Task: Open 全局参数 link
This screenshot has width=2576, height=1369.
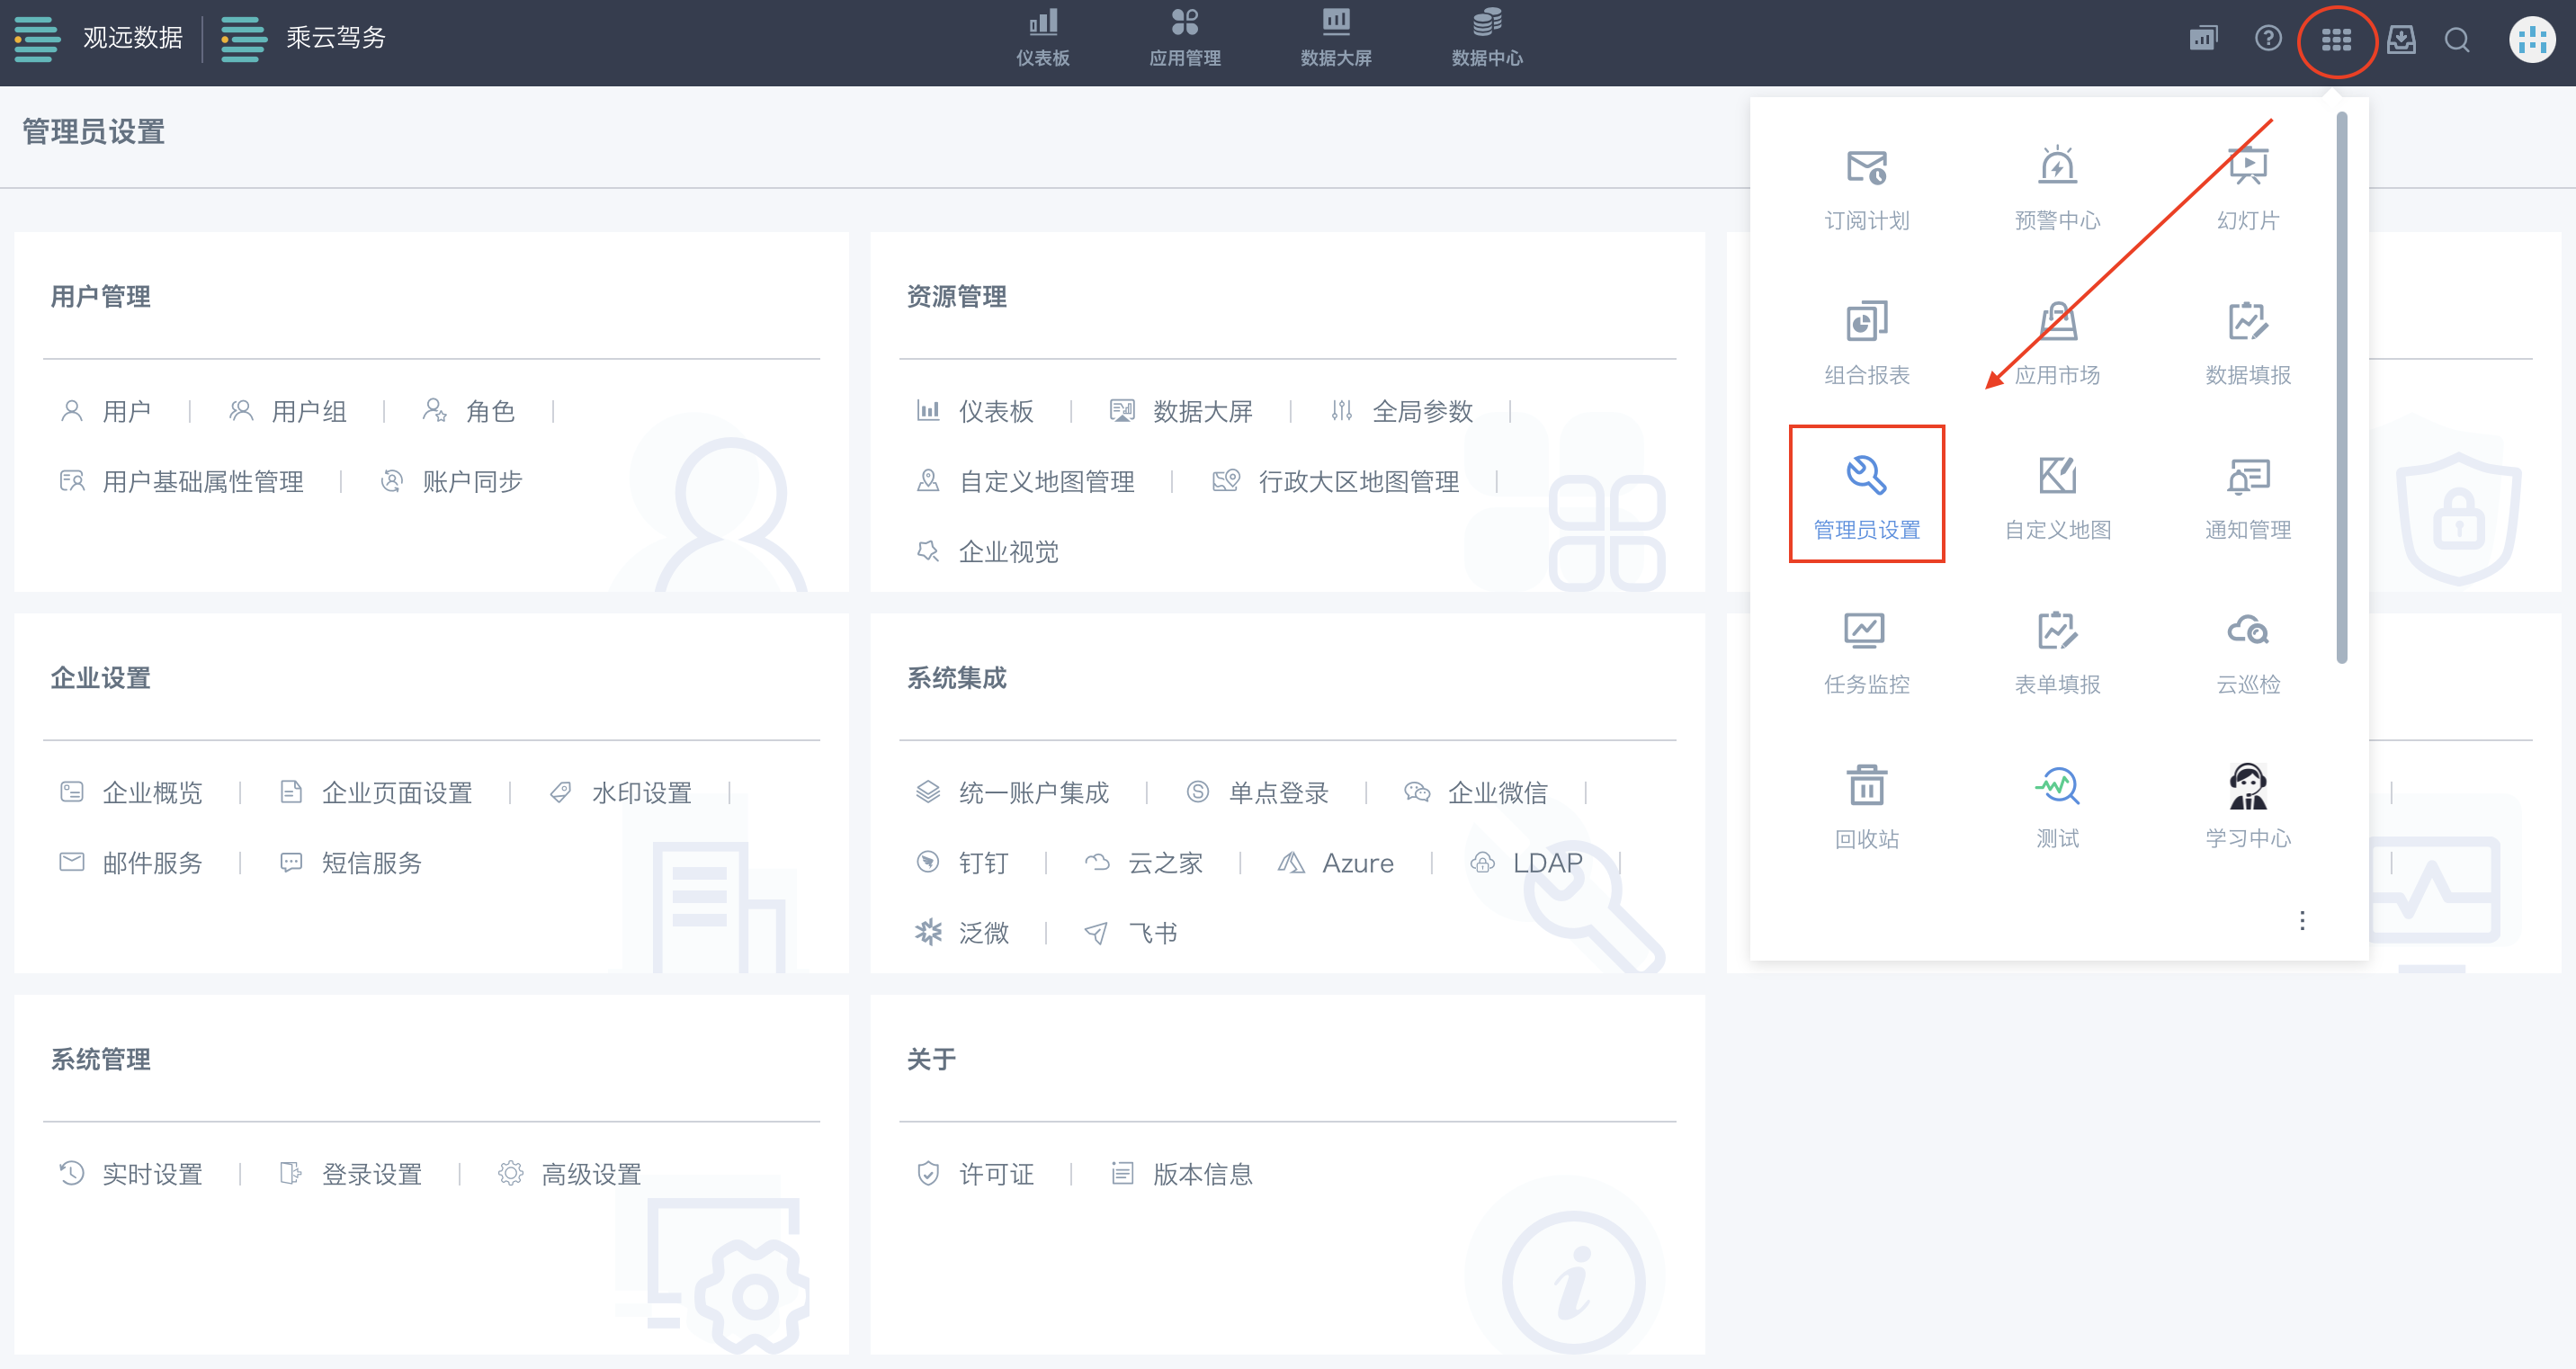Action: click(x=1401, y=411)
